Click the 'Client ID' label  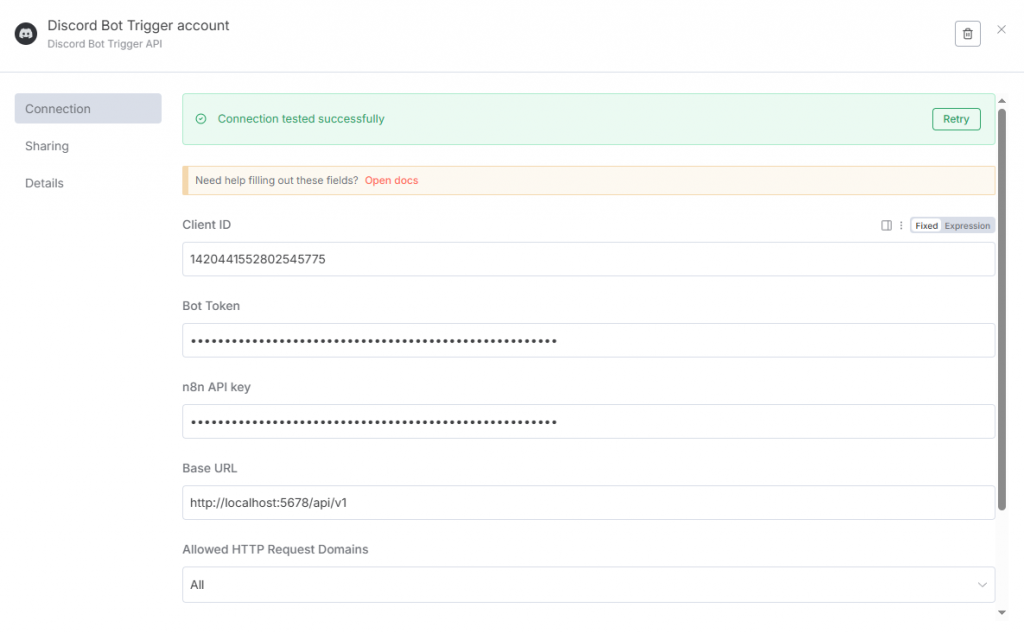[206, 225]
